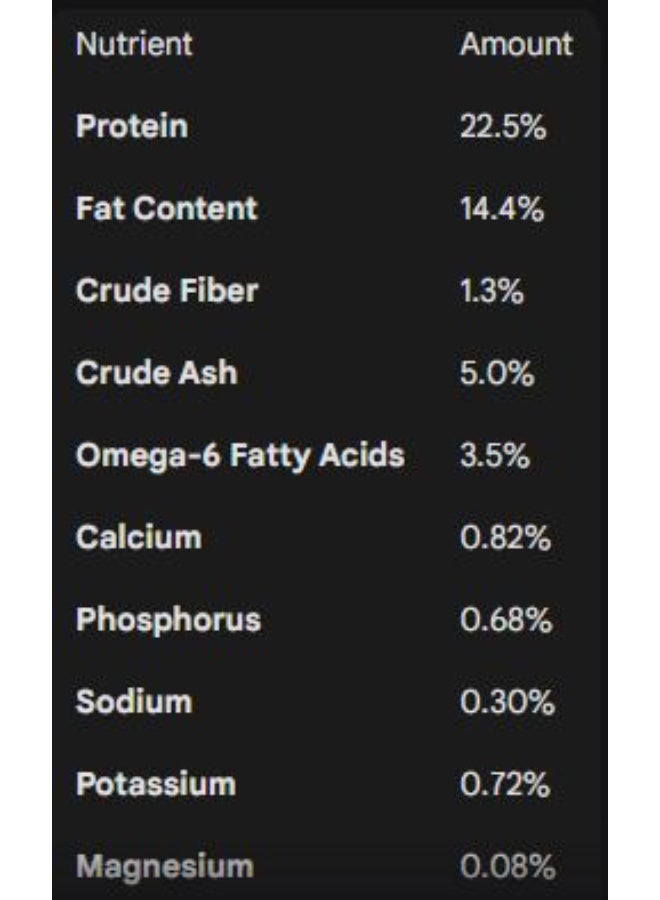Click the 5.0% crude ash value
660x900 pixels.
(497, 373)
